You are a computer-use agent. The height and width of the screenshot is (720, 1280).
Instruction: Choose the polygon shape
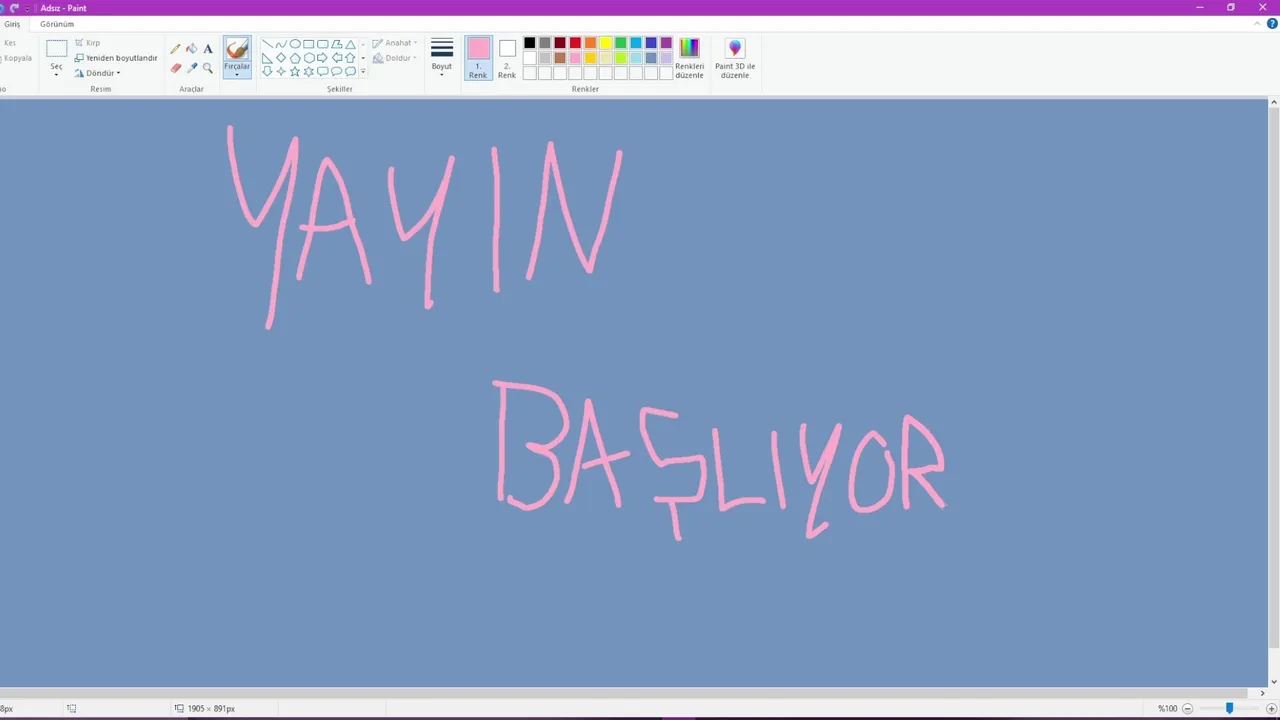337,44
